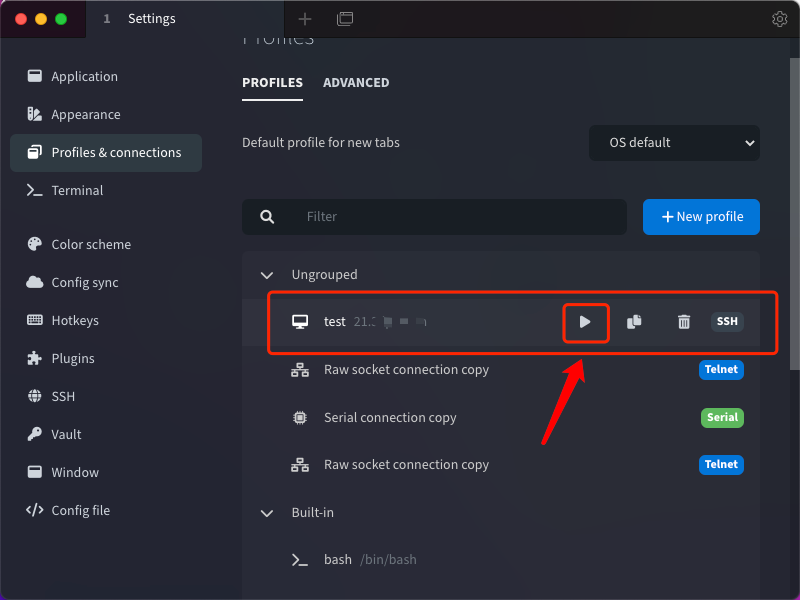Select the Serial connection copy profile
The image size is (800, 600).
click(x=390, y=418)
